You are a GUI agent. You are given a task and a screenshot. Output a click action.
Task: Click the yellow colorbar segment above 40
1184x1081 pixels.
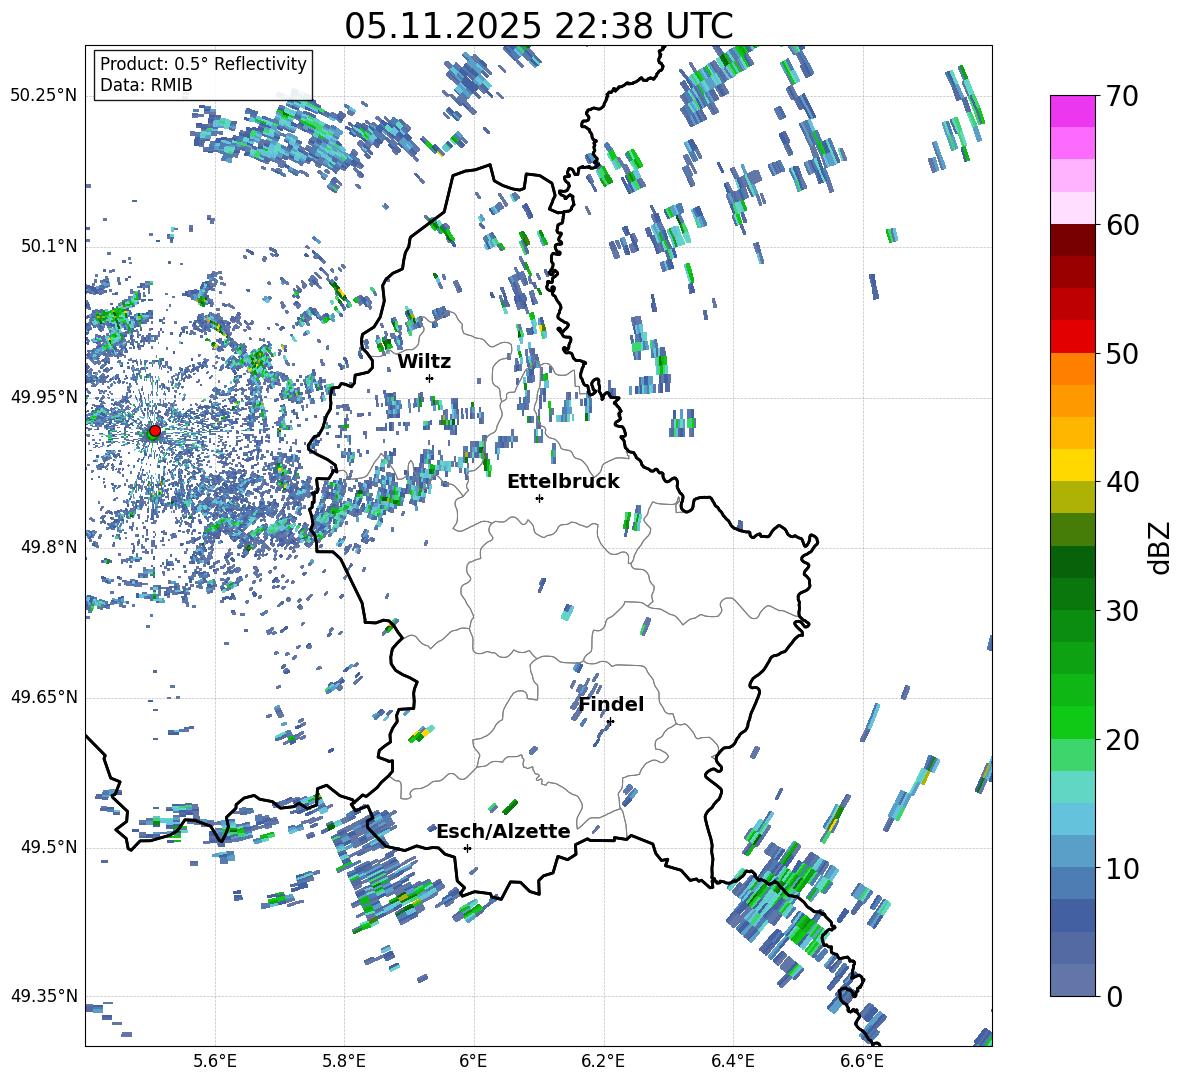pyautogui.click(x=1072, y=465)
